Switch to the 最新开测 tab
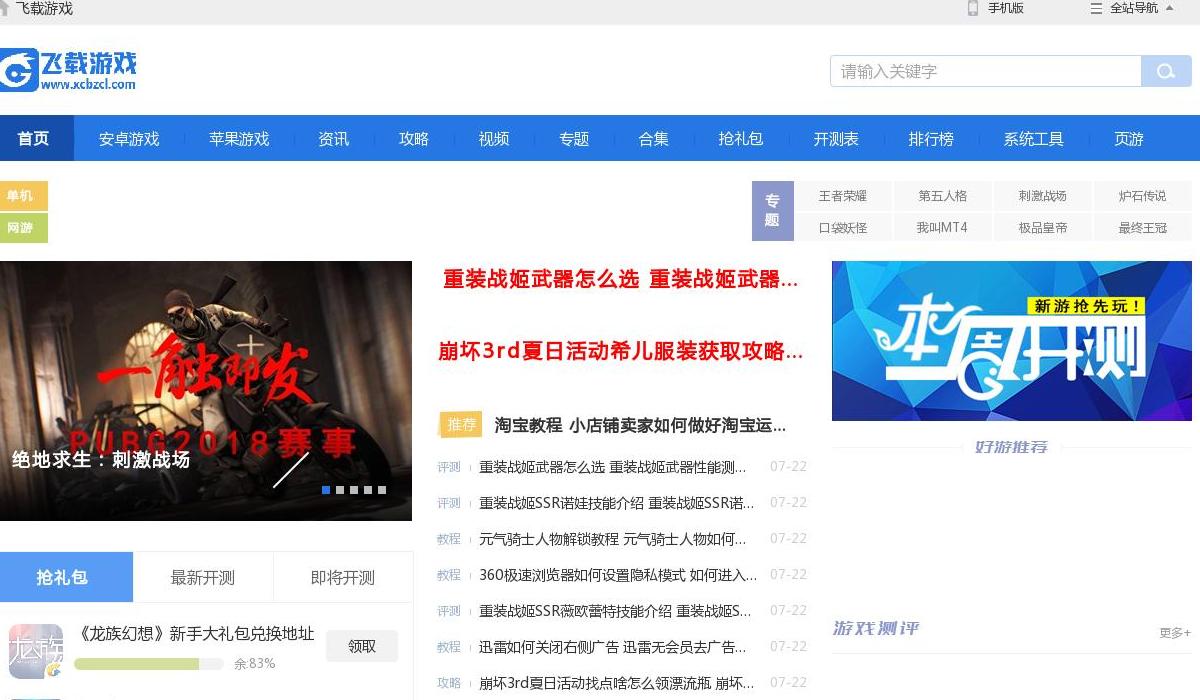The width and height of the screenshot is (1200, 700). 203,577
